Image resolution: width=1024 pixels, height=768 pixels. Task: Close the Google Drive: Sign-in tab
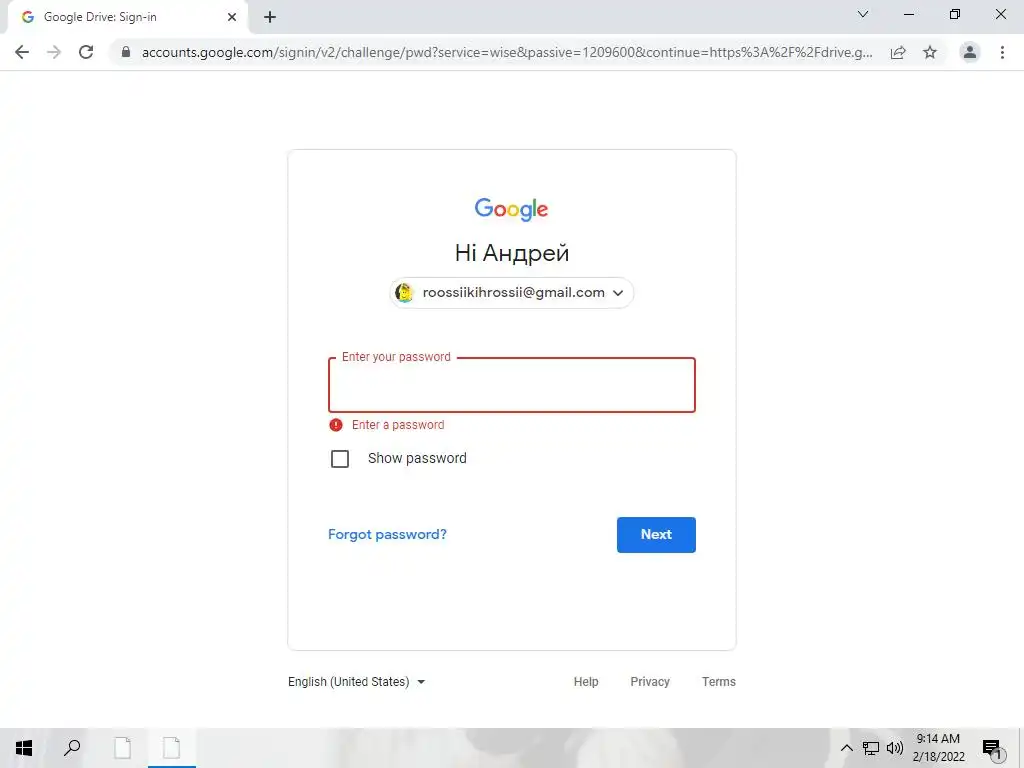pos(232,17)
